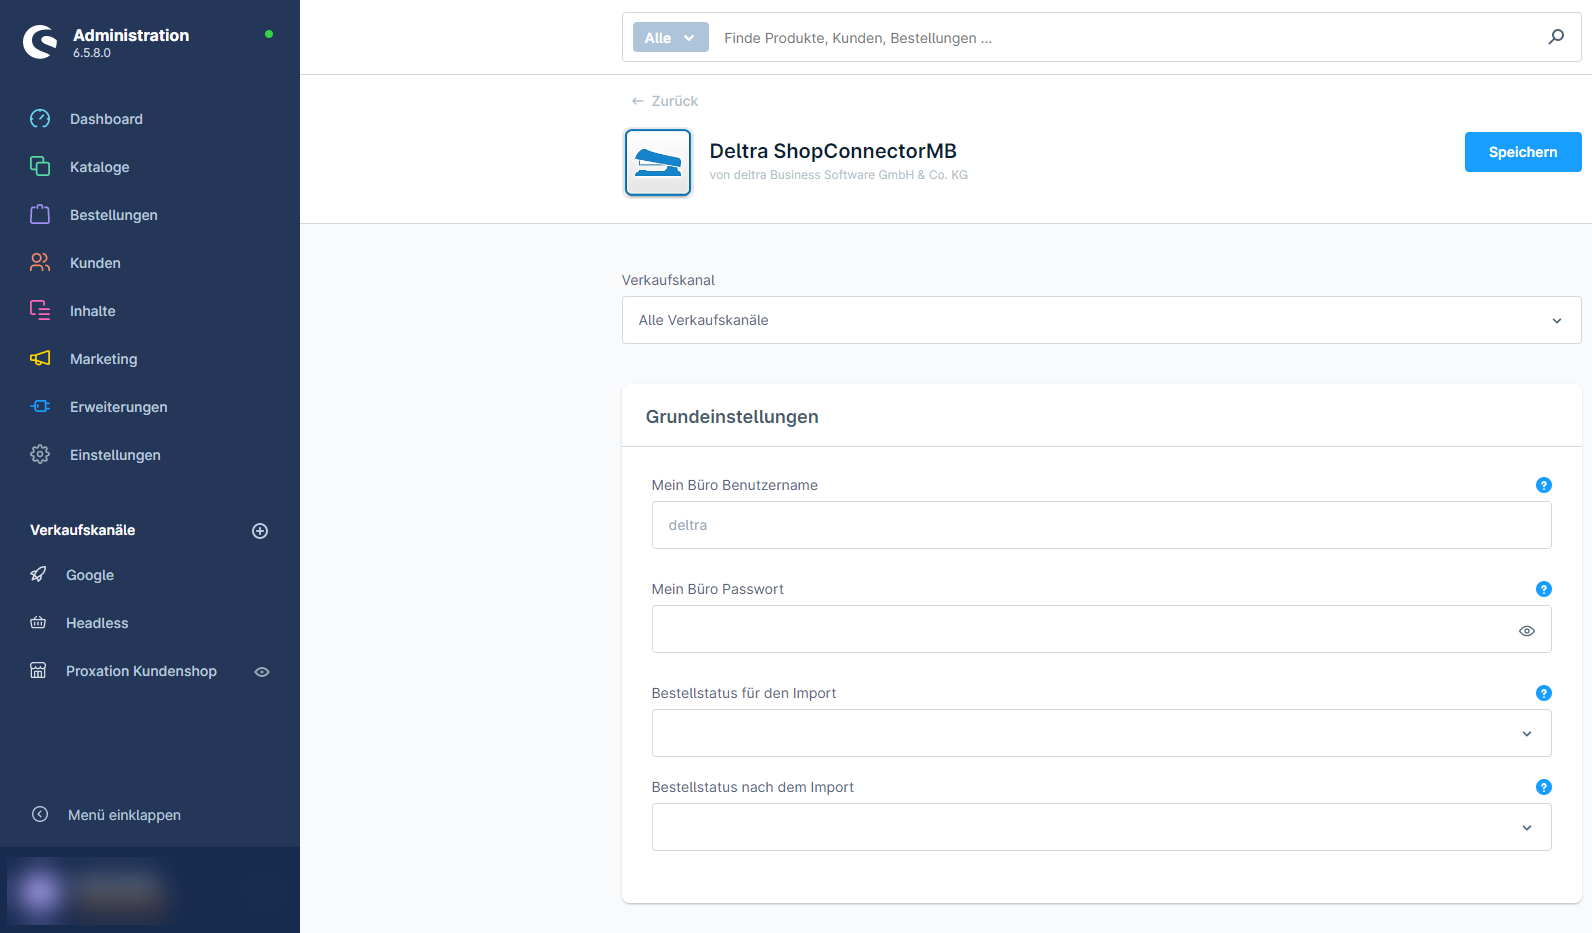Click the Proxation Kundenshop storefront icon

[38, 670]
